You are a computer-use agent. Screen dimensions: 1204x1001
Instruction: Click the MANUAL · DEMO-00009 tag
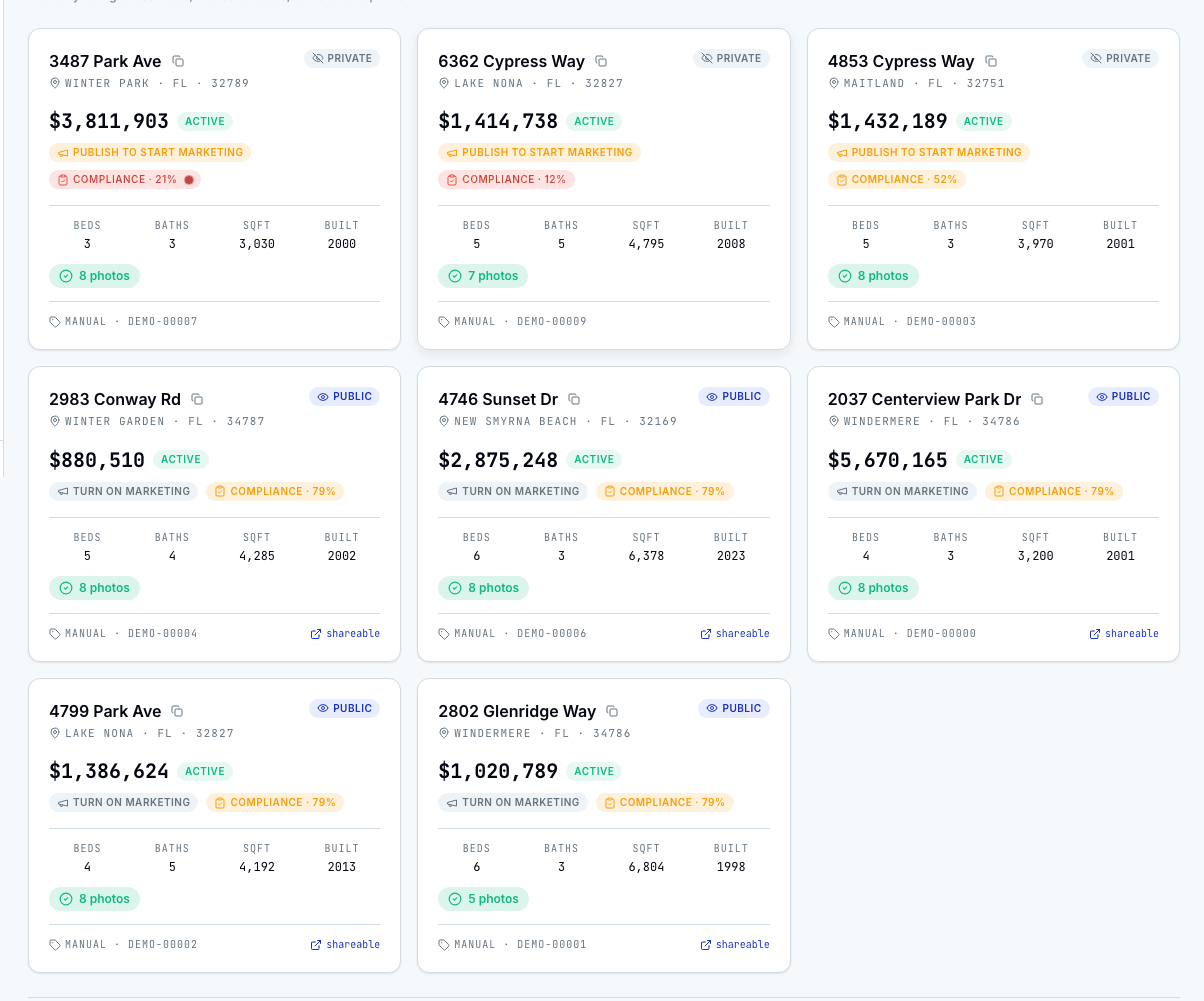[x=512, y=322]
